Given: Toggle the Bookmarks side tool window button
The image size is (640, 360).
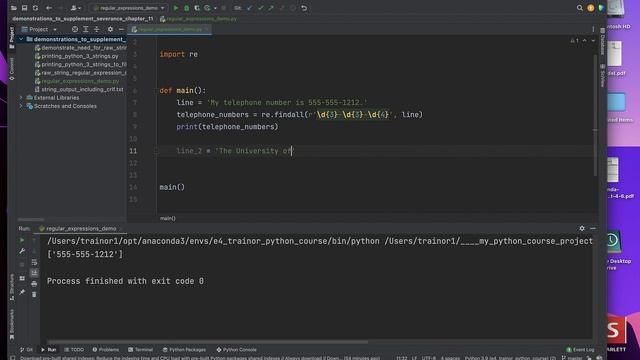Looking at the screenshot, I should tap(11, 324).
